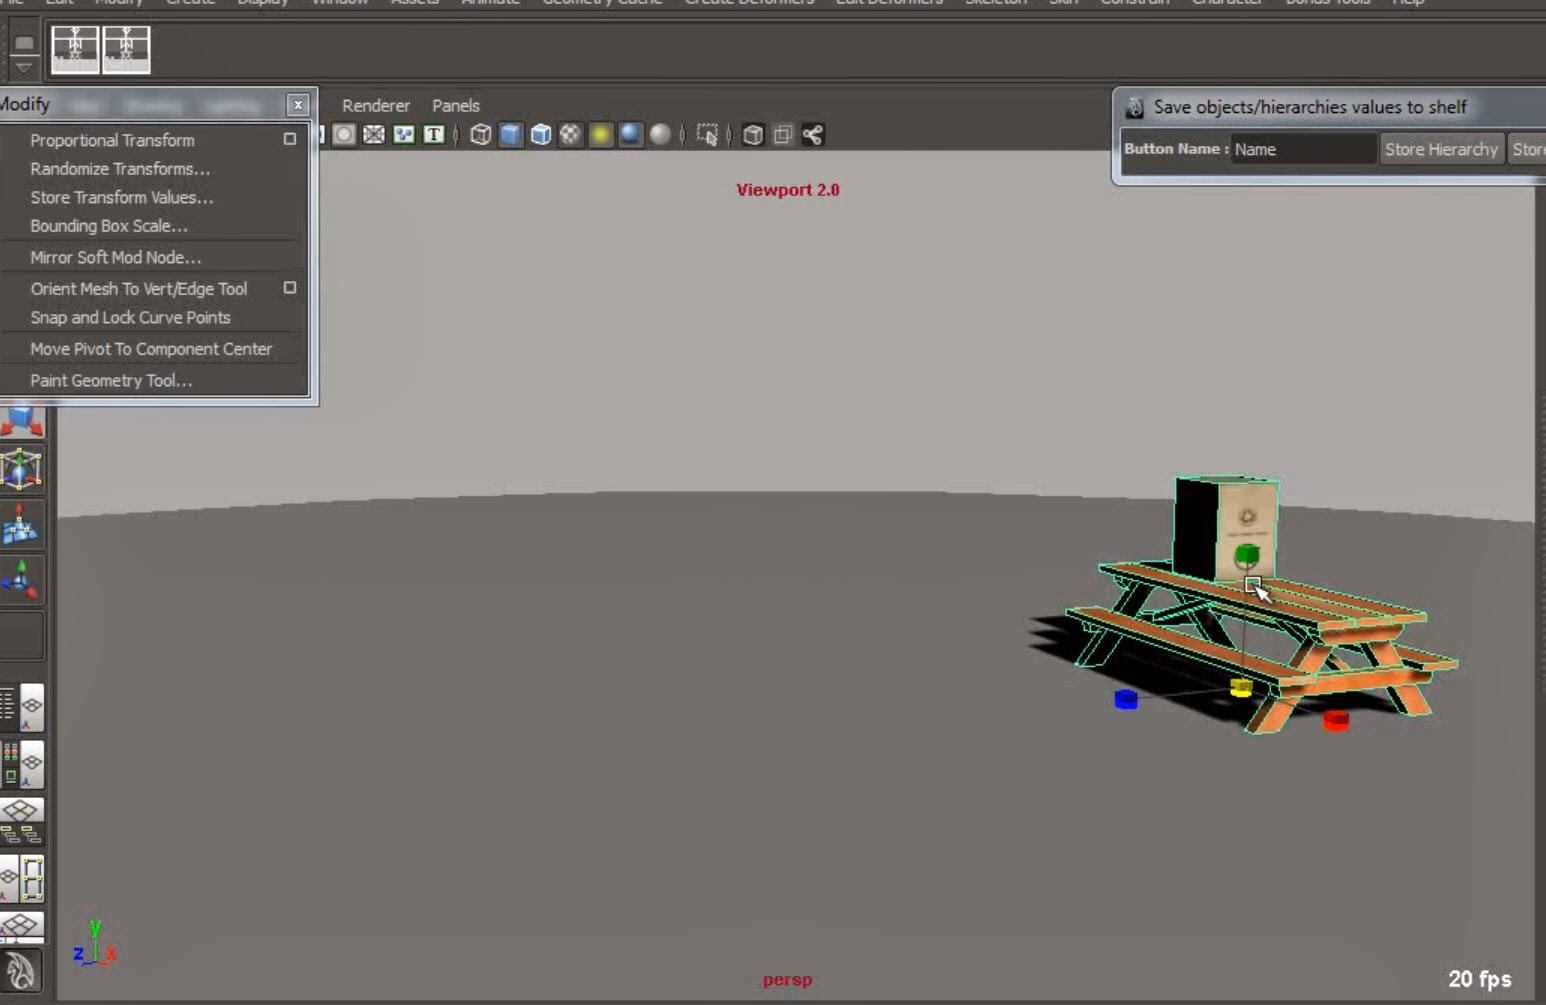This screenshot has width=1546, height=1005.
Task: Toggle X-ray display mode
Action: (752, 135)
